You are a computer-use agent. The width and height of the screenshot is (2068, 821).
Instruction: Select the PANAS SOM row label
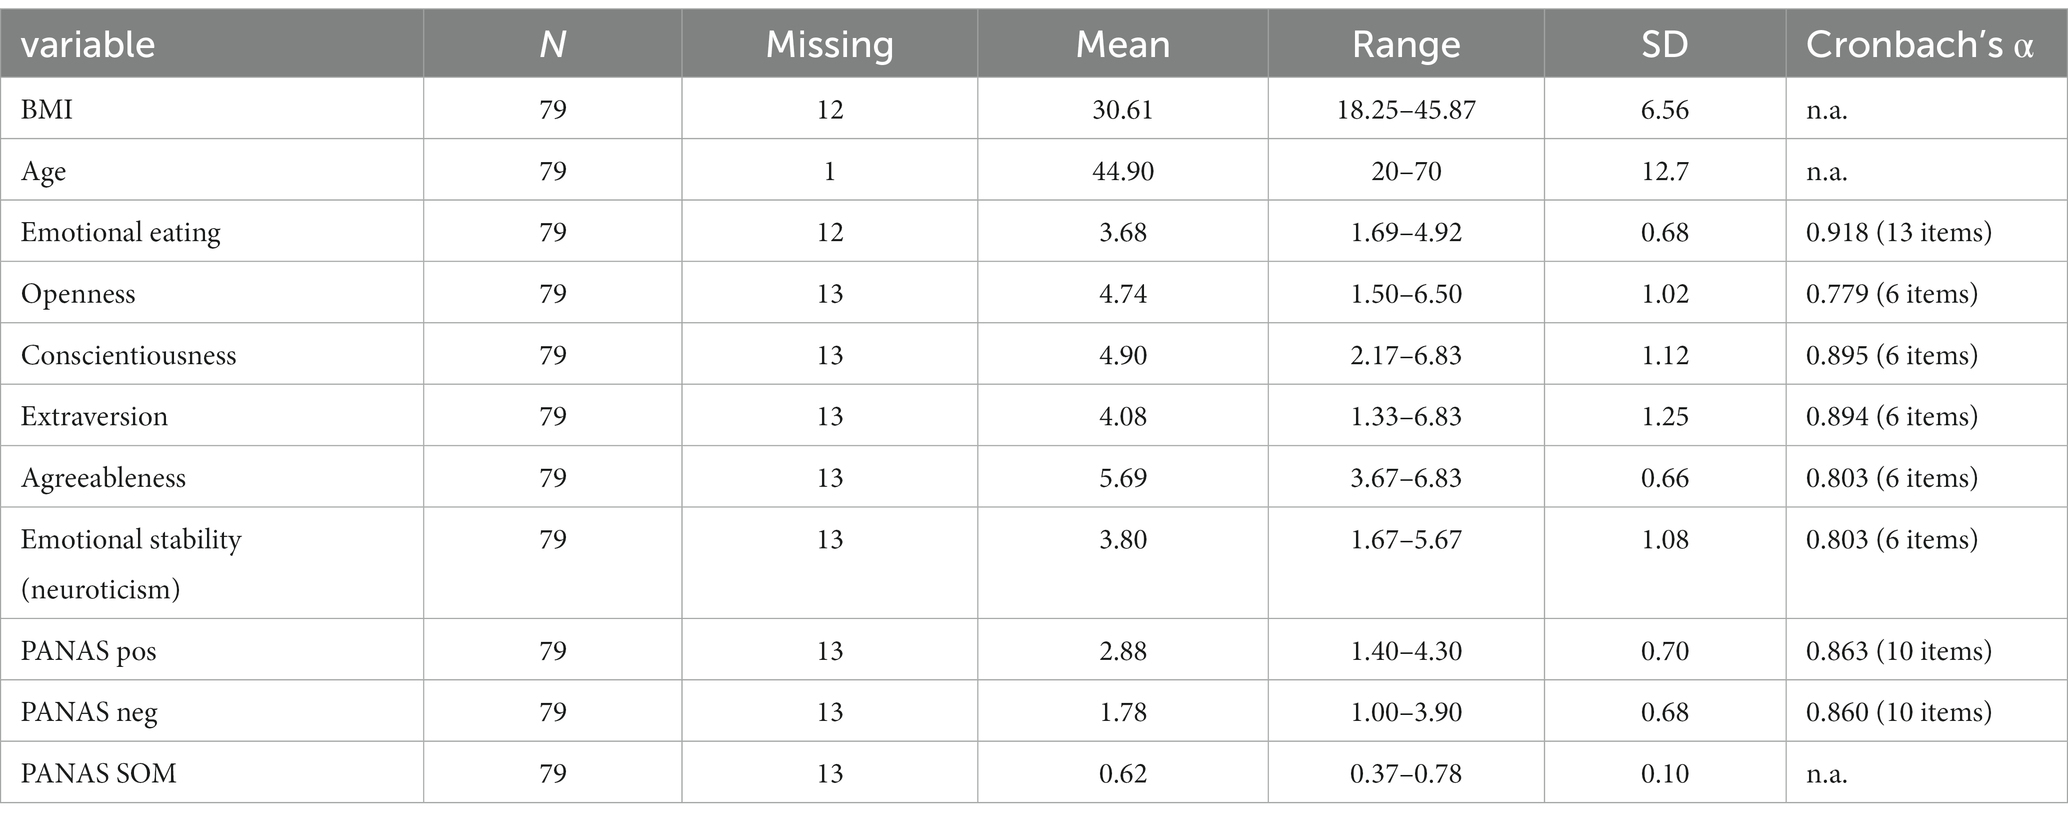click(x=99, y=773)
